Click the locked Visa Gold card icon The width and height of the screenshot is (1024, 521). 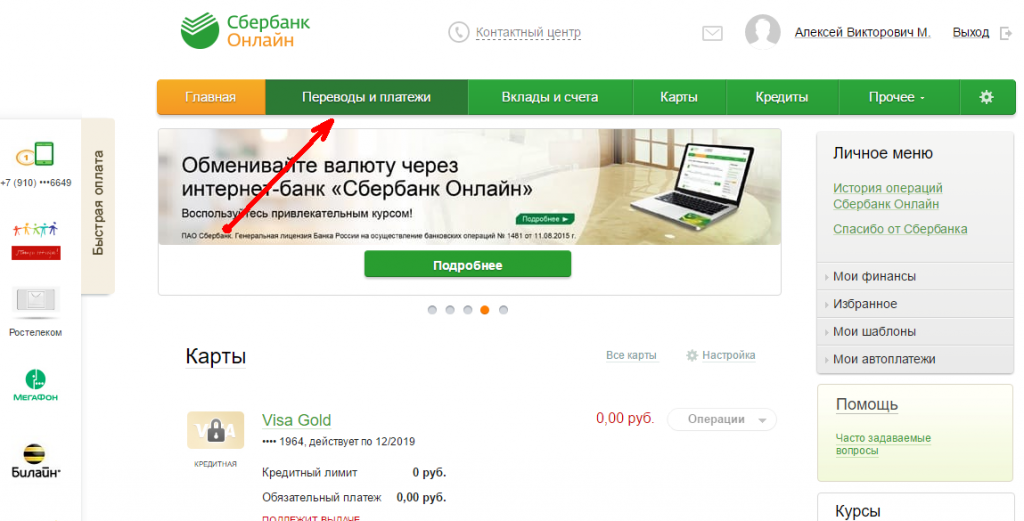click(x=216, y=430)
